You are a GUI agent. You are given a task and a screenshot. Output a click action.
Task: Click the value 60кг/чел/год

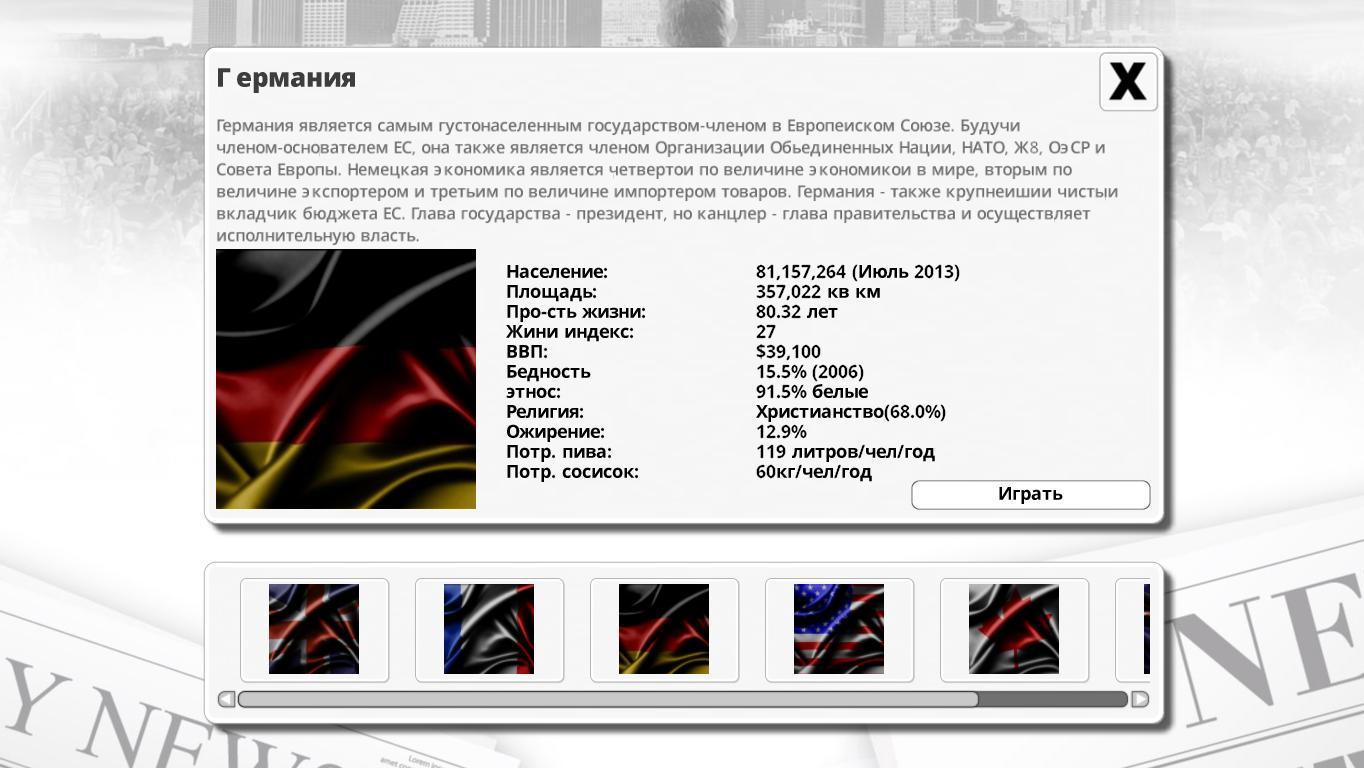click(814, 472)
